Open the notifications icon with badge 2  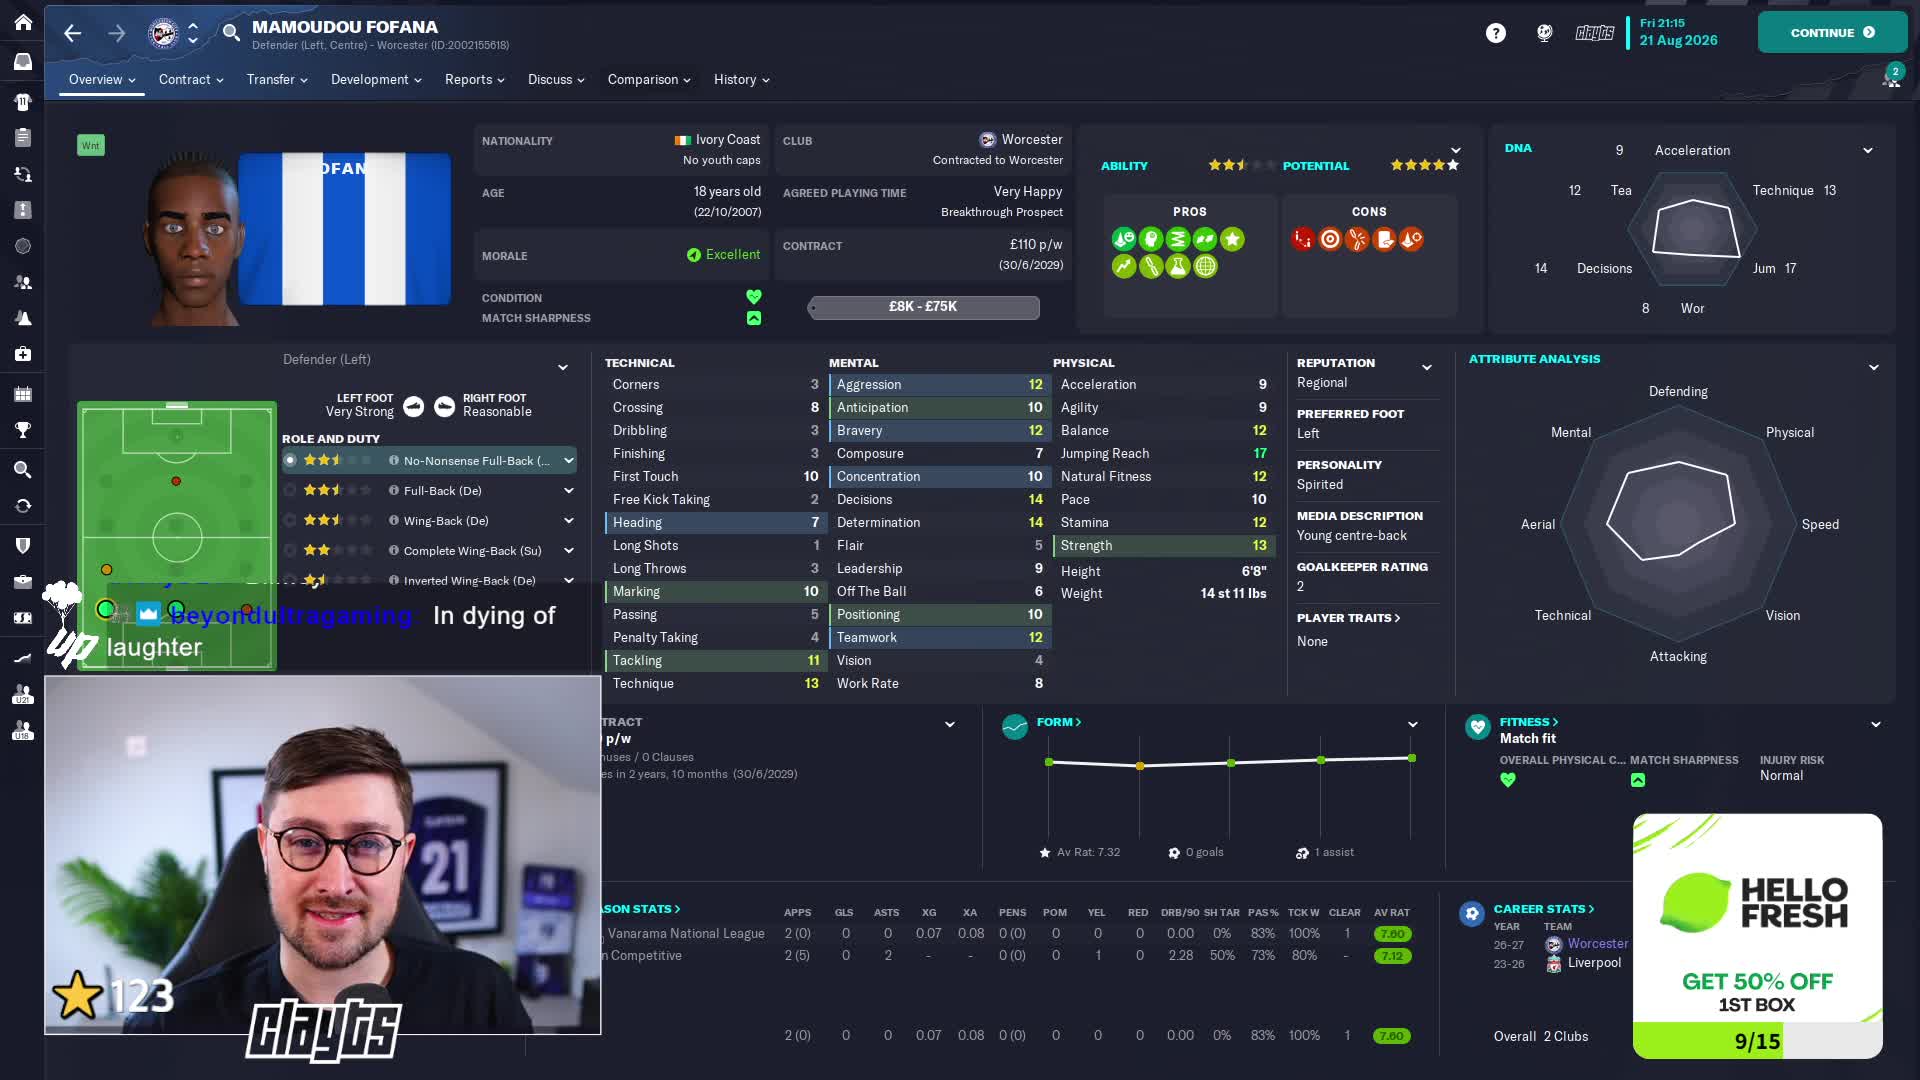(x=1891, y=77)
